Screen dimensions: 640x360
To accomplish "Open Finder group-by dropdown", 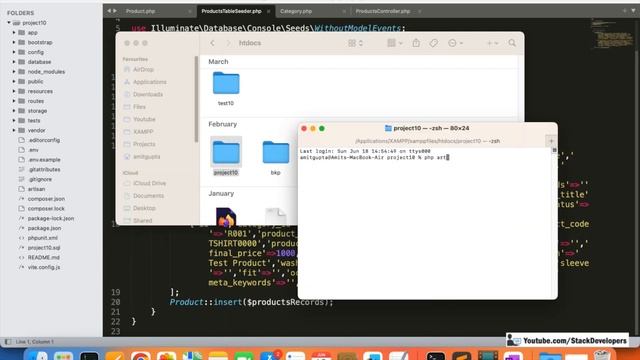I will [x=395, y=43].
